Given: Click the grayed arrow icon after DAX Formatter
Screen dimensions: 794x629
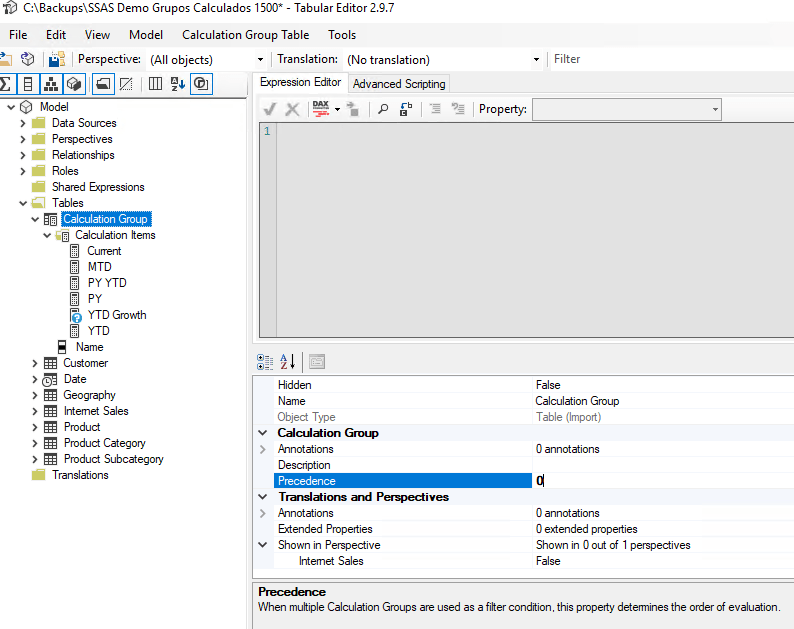Looking at the screenshot, I should click(353, 109).
